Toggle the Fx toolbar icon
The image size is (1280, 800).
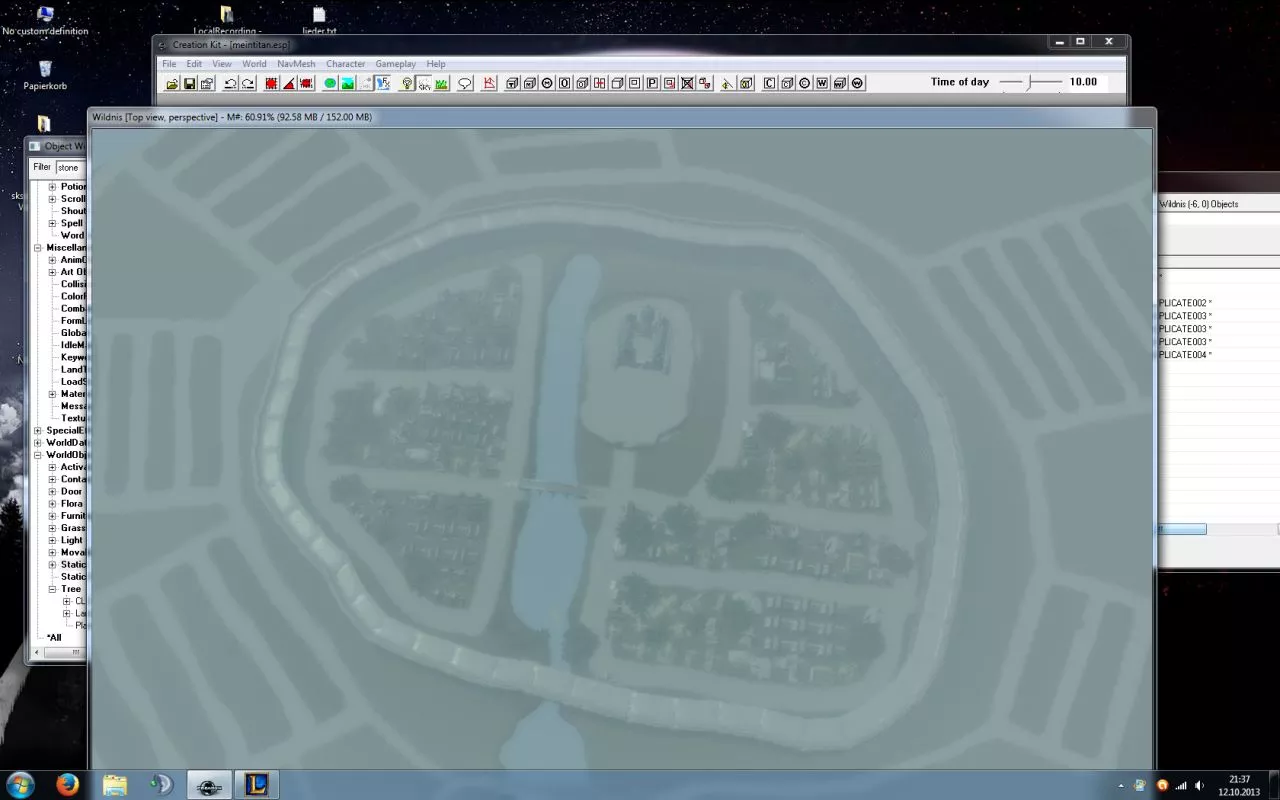tap(383, 83)
